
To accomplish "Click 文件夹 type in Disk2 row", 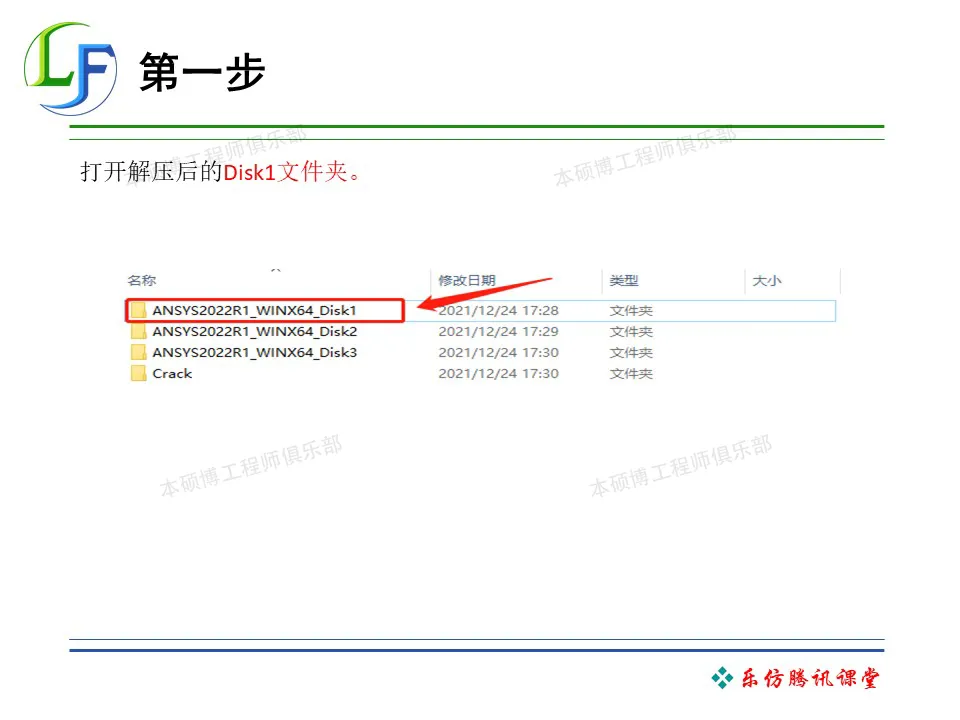I will tap(631, 331).
